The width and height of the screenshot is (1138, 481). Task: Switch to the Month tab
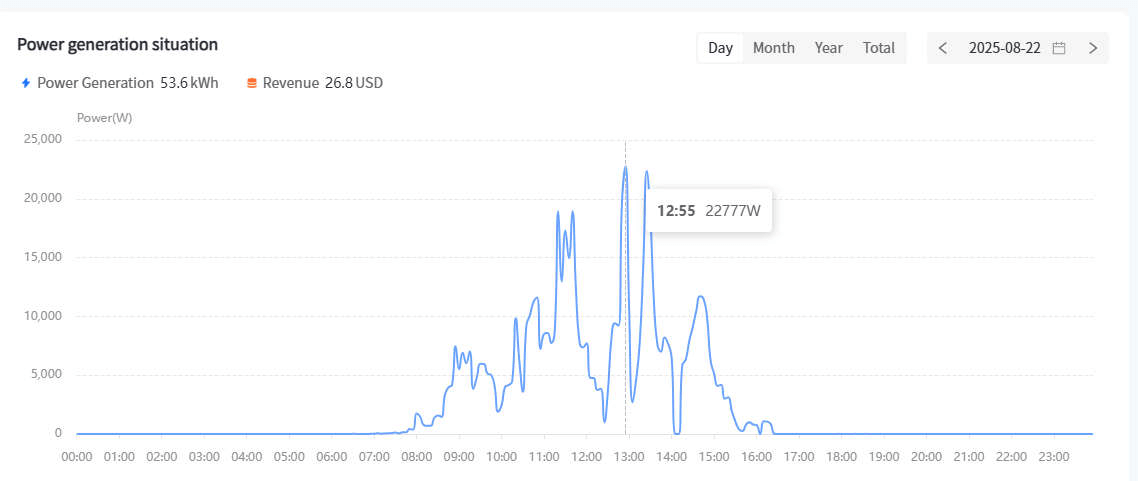coord(774,49)
